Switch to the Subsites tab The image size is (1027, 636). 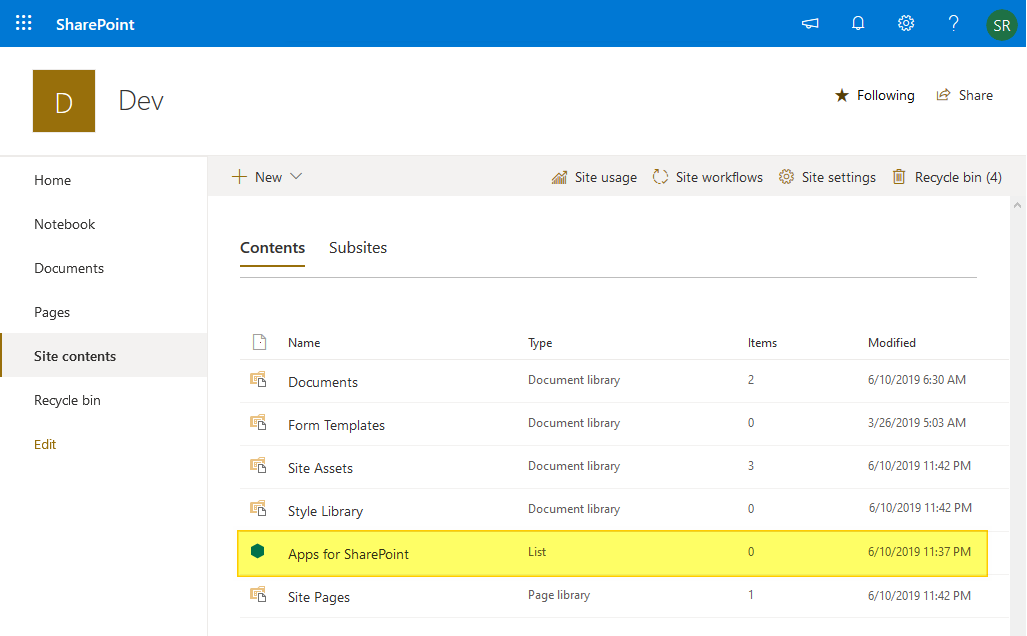click(x=357, y=247)
